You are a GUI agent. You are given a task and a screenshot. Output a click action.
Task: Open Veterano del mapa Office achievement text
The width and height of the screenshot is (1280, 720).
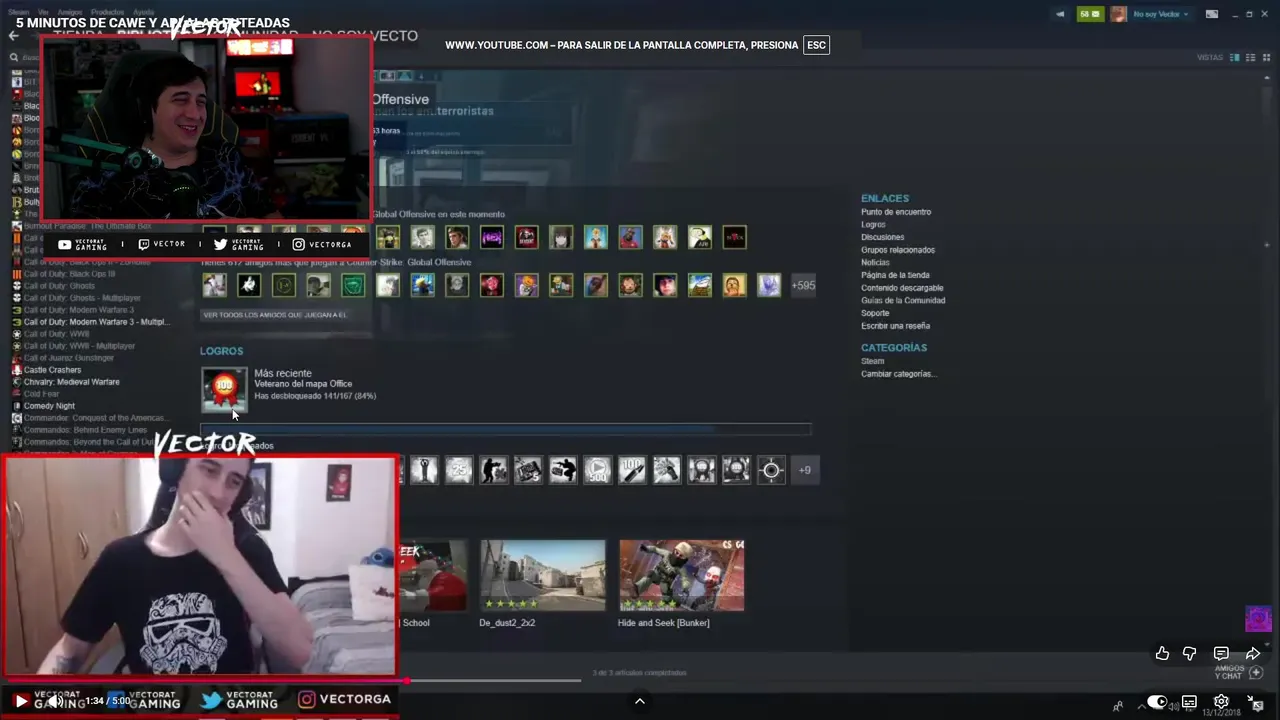coord(303,384)
